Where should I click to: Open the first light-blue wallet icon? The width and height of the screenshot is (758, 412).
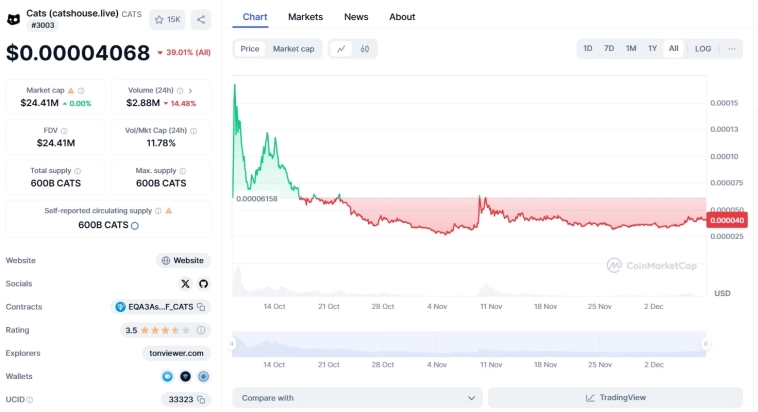167,376
